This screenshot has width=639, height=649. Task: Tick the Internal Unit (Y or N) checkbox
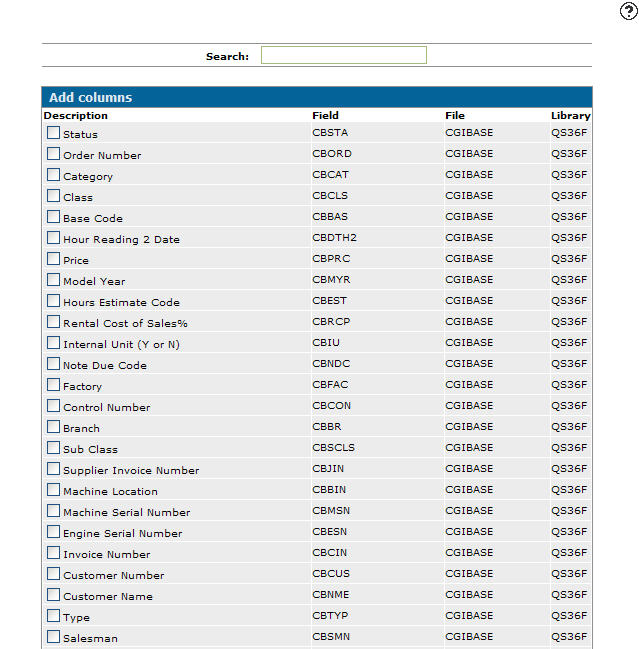53,343
